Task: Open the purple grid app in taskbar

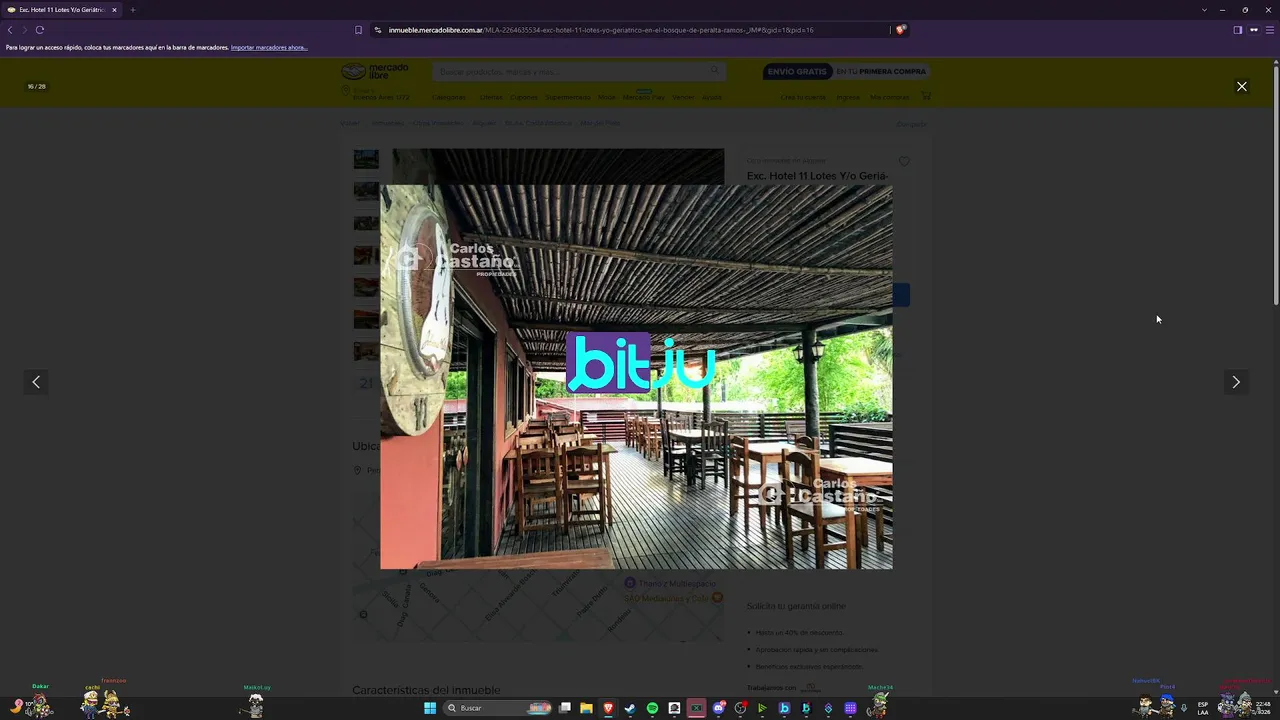Action: tap(850, 708)
